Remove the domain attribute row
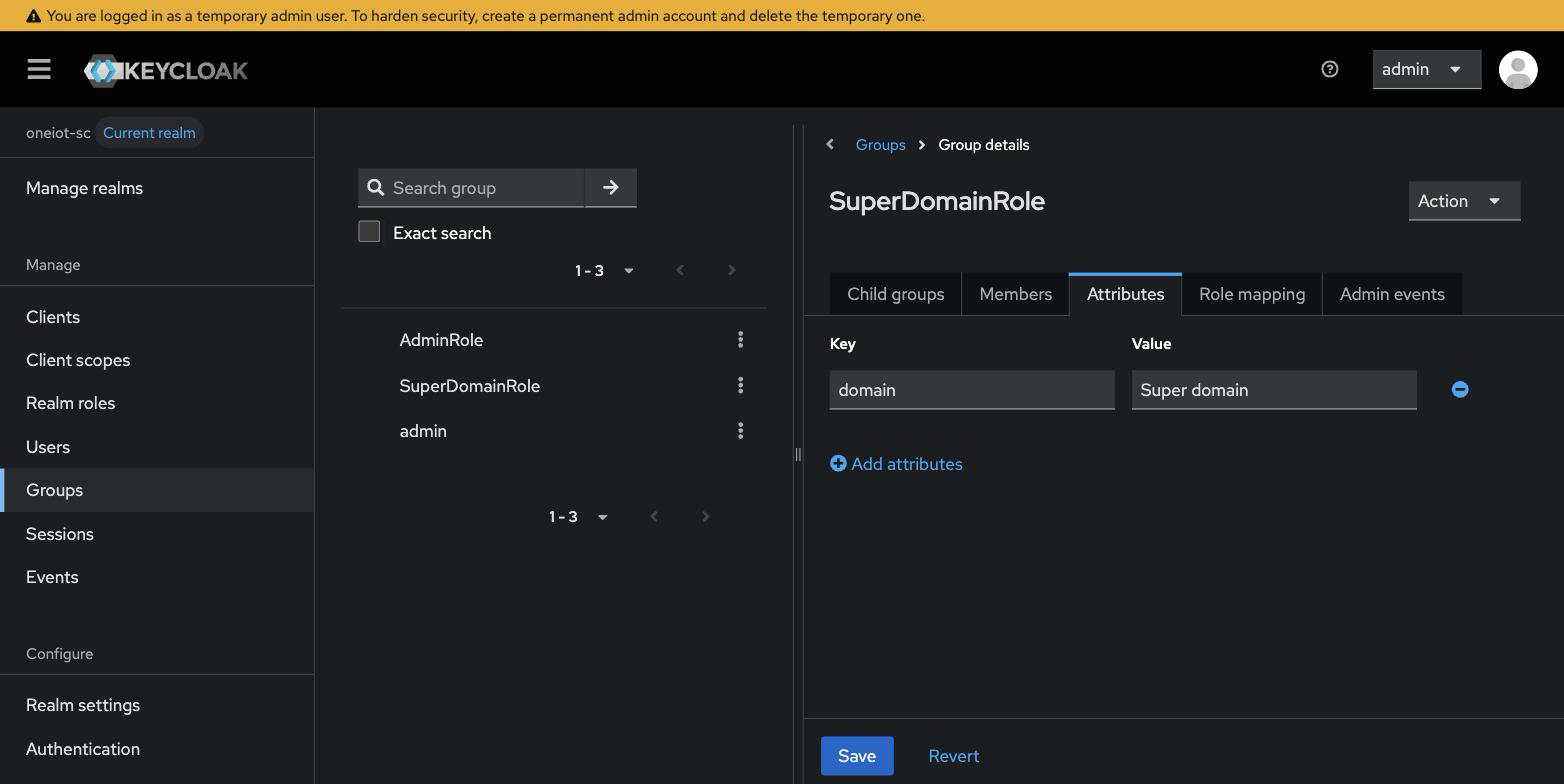Viewport: 1564px width, 784px height. pos(1460,390)
